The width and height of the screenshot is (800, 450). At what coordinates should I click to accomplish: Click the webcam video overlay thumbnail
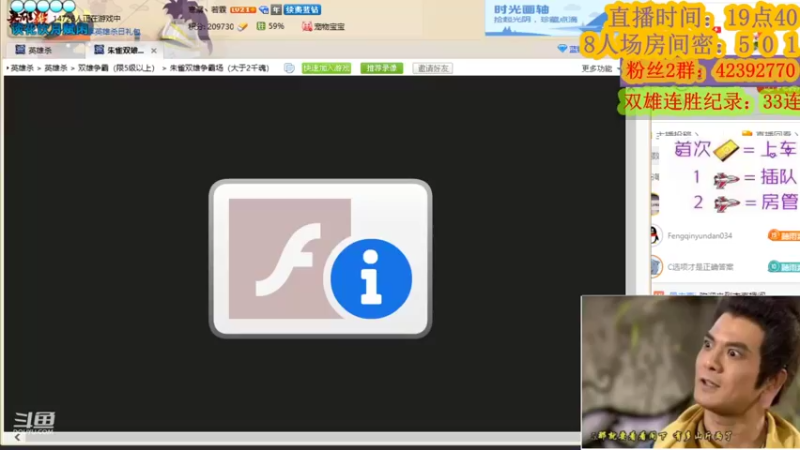(690, 372)
